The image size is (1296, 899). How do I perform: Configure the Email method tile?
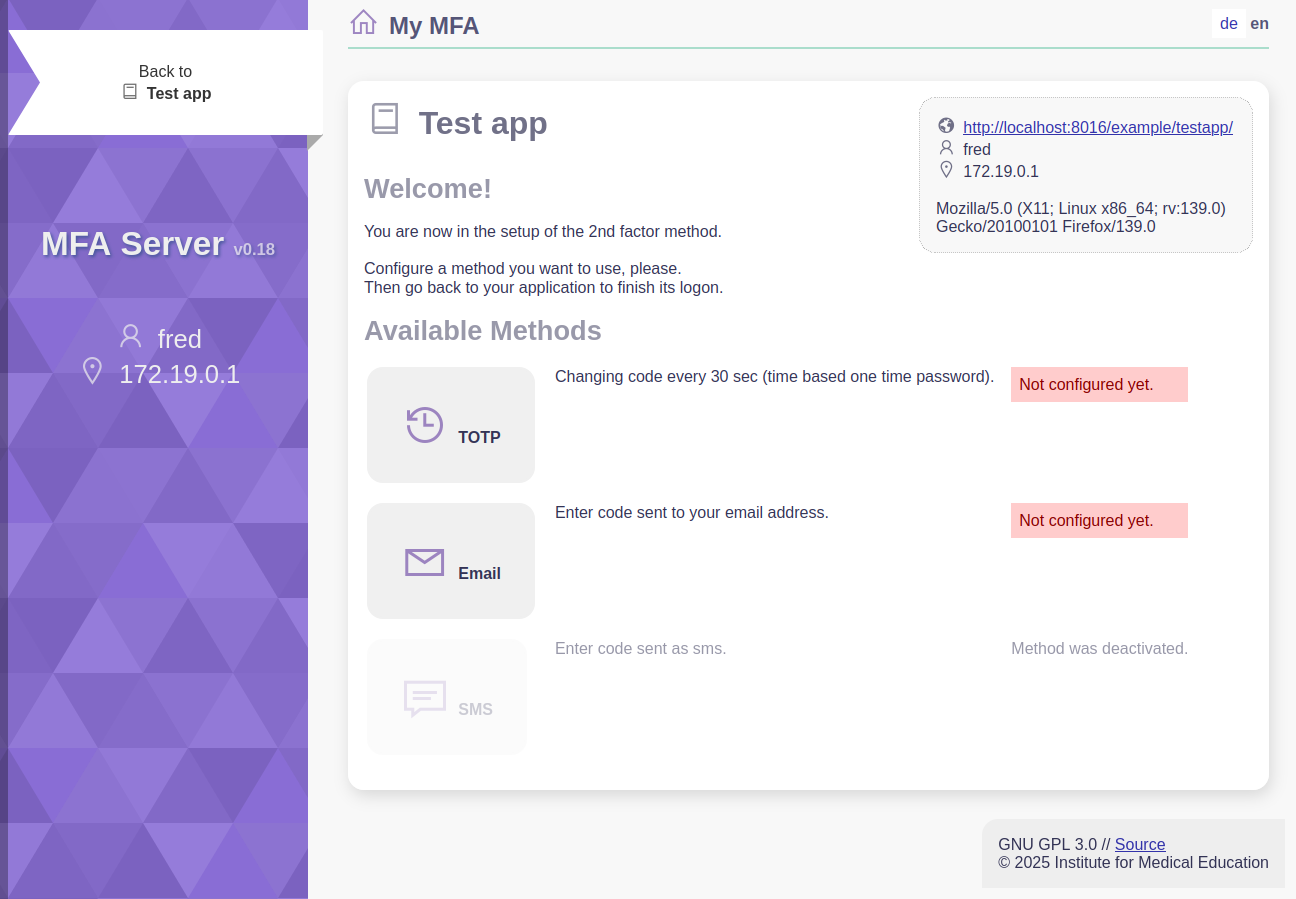click(x=451, y=561)
